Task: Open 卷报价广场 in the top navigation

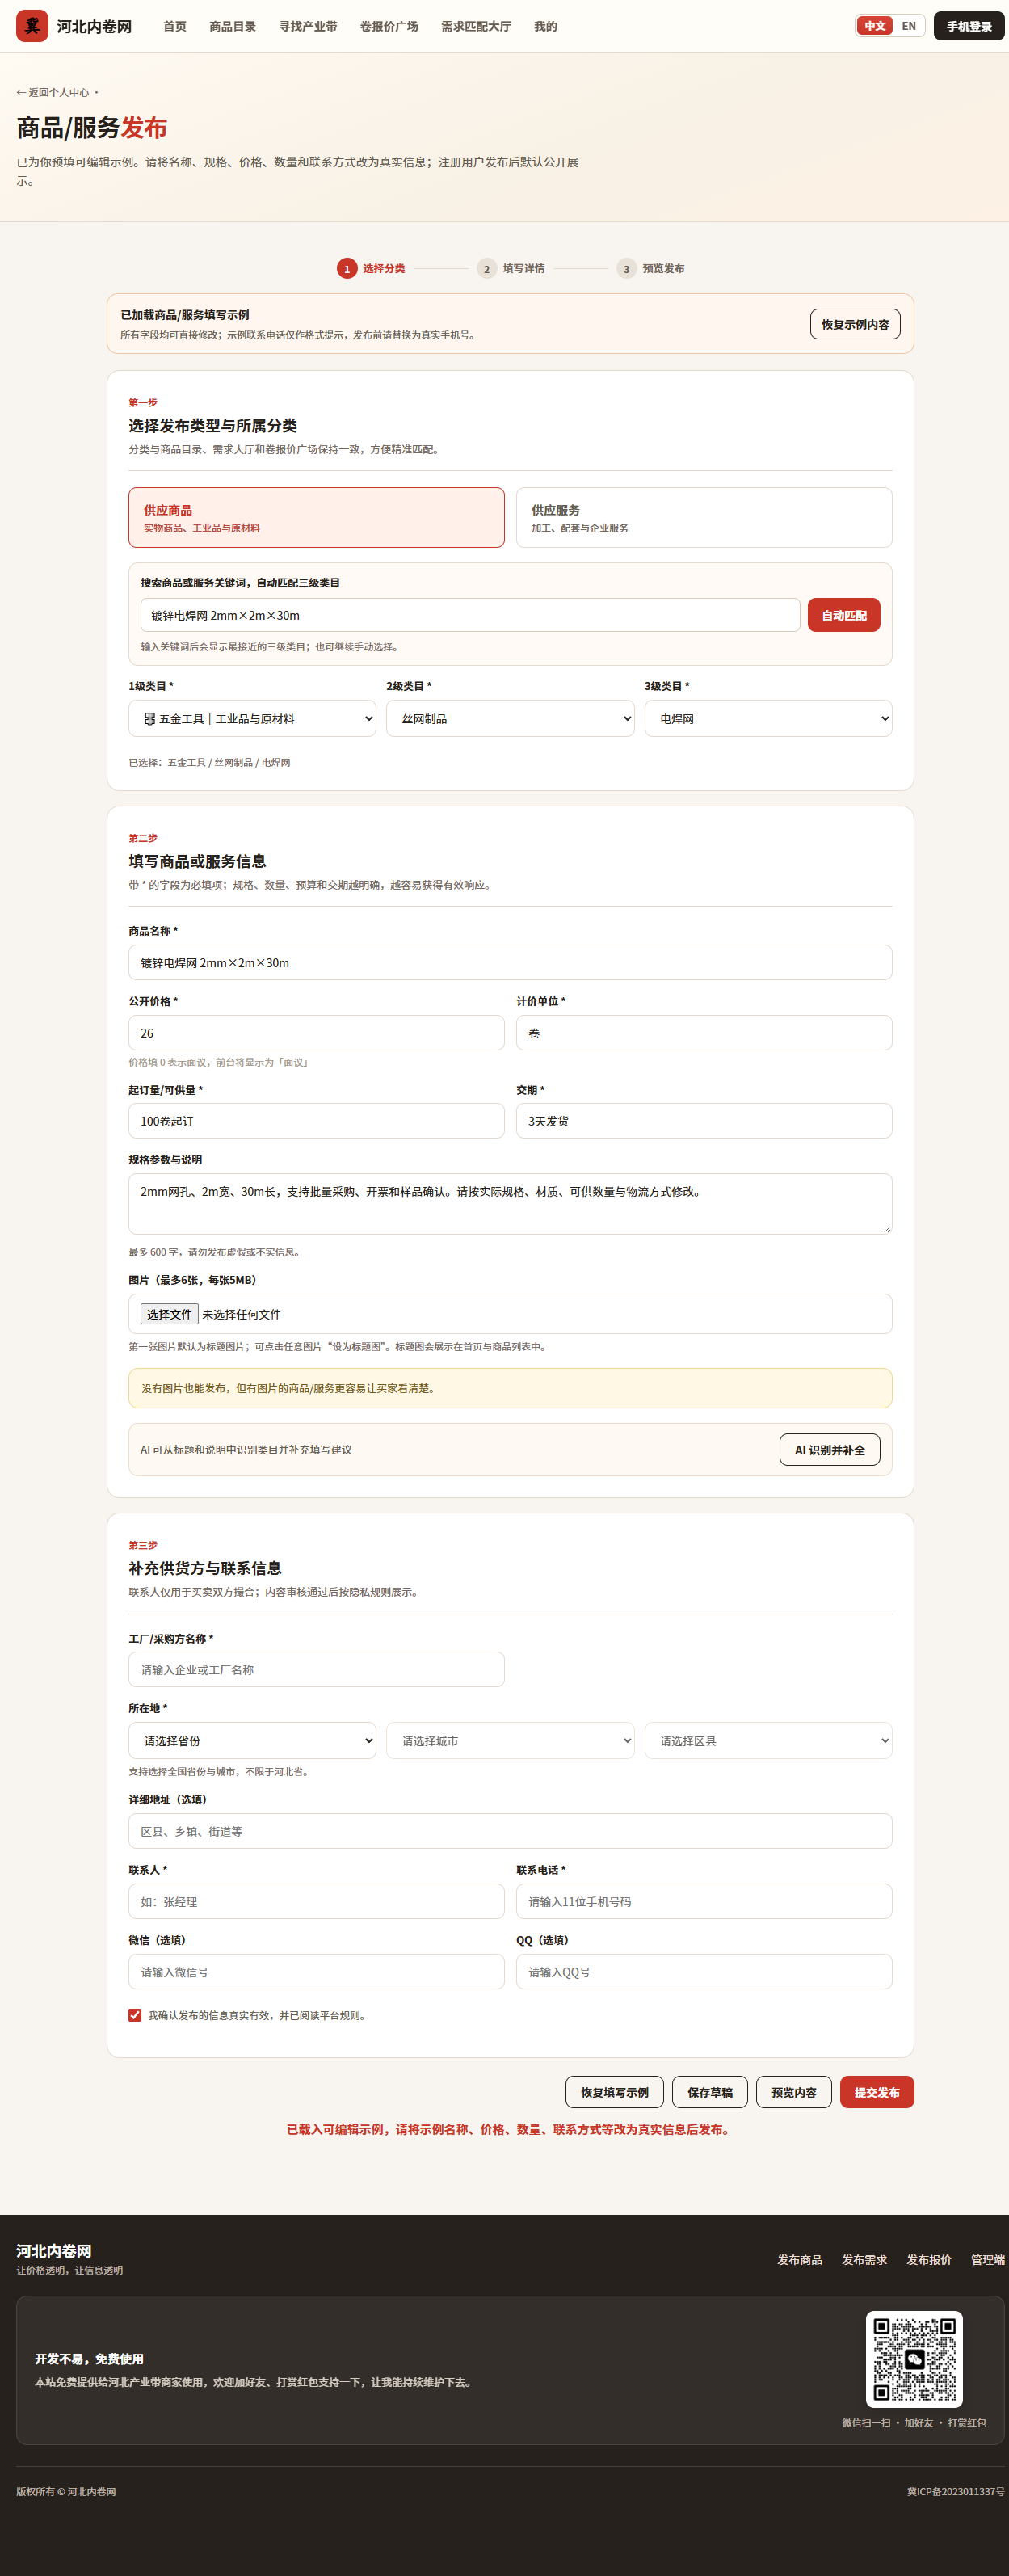Action: 389,26
